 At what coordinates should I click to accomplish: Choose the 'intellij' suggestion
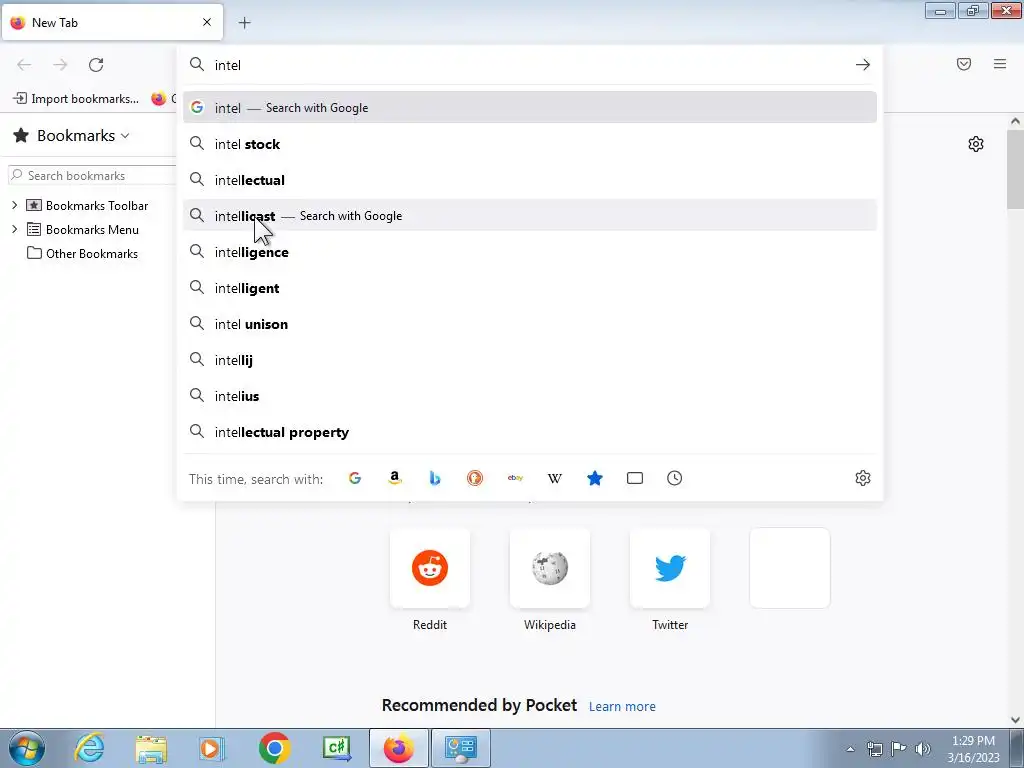coord(530,360)
